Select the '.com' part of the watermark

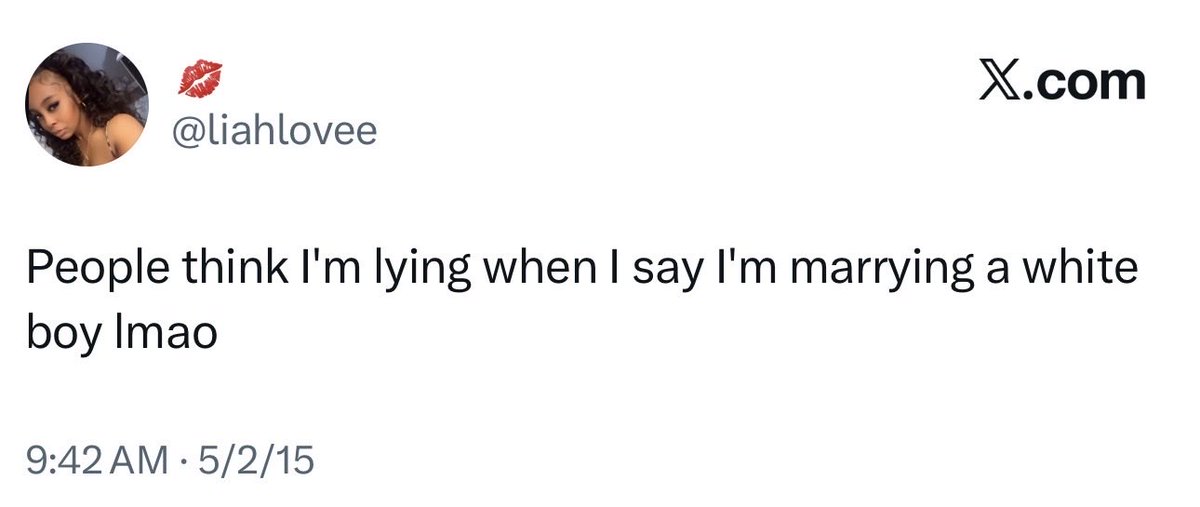[1083, 84]
